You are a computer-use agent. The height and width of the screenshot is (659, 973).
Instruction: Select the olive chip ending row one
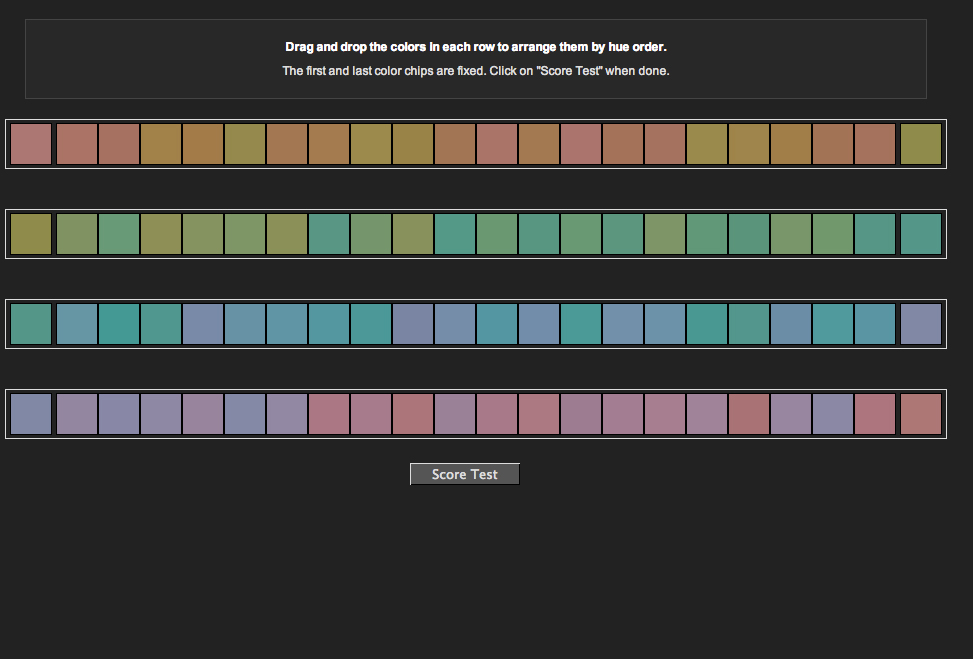[922, 143]
